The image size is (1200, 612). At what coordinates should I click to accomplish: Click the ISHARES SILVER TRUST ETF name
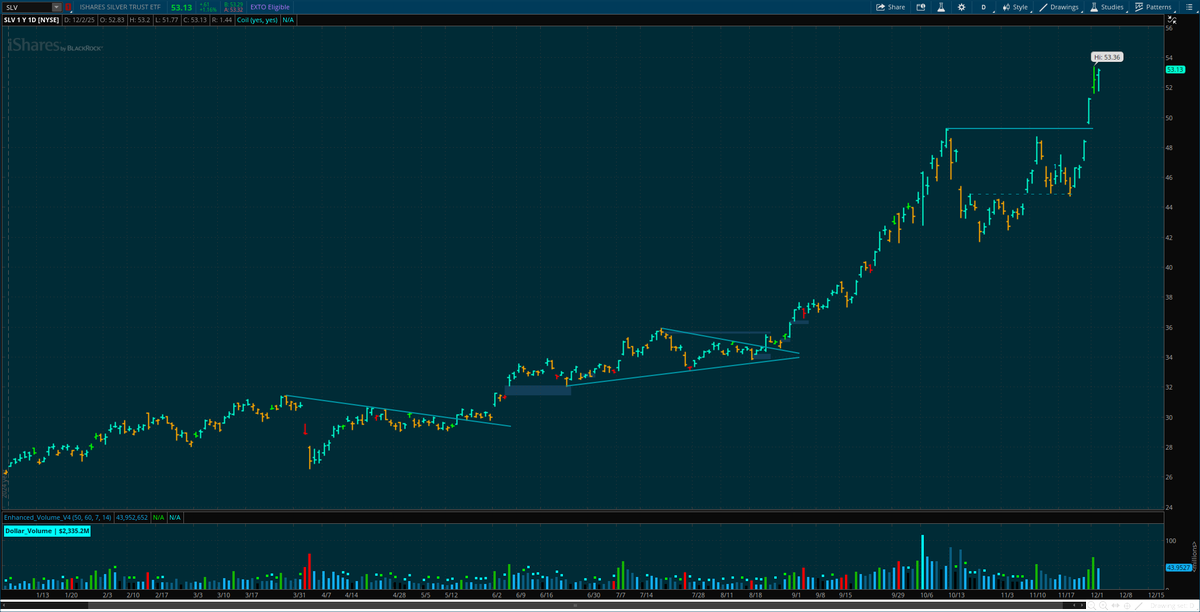(x=120, y=7)
